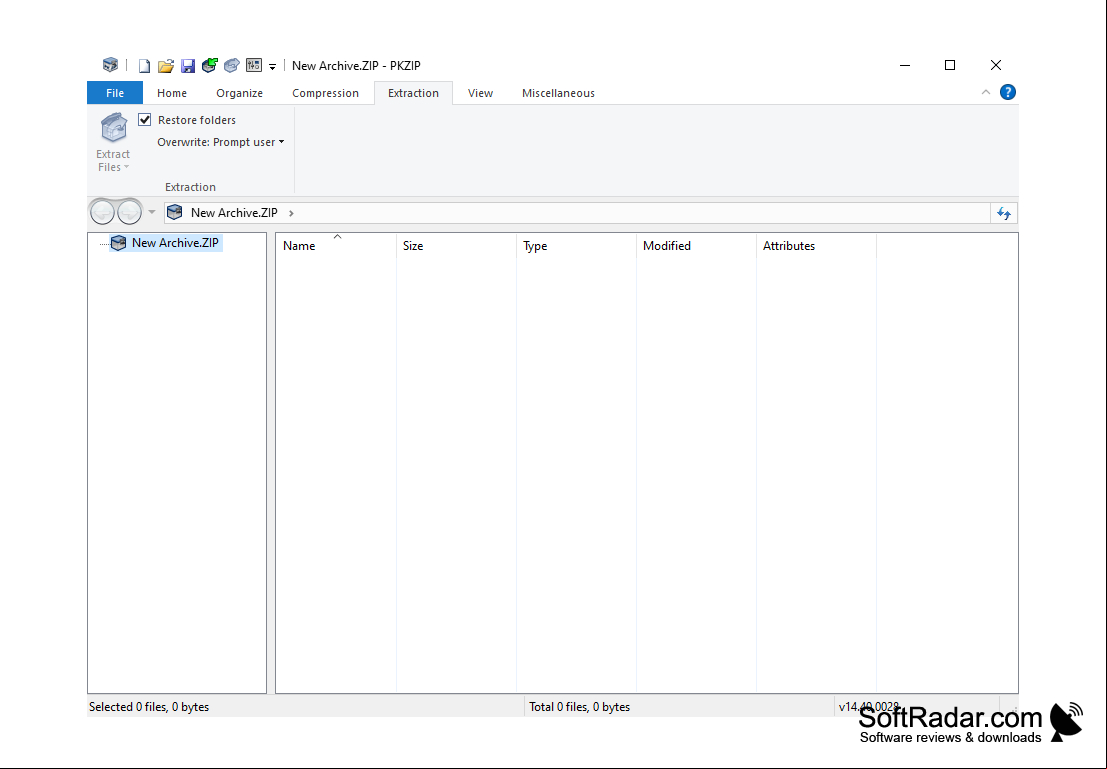1107x769 pixels.
Task: Switch to the Home tab
Action: pyautogui.click(x=172, y=93)
